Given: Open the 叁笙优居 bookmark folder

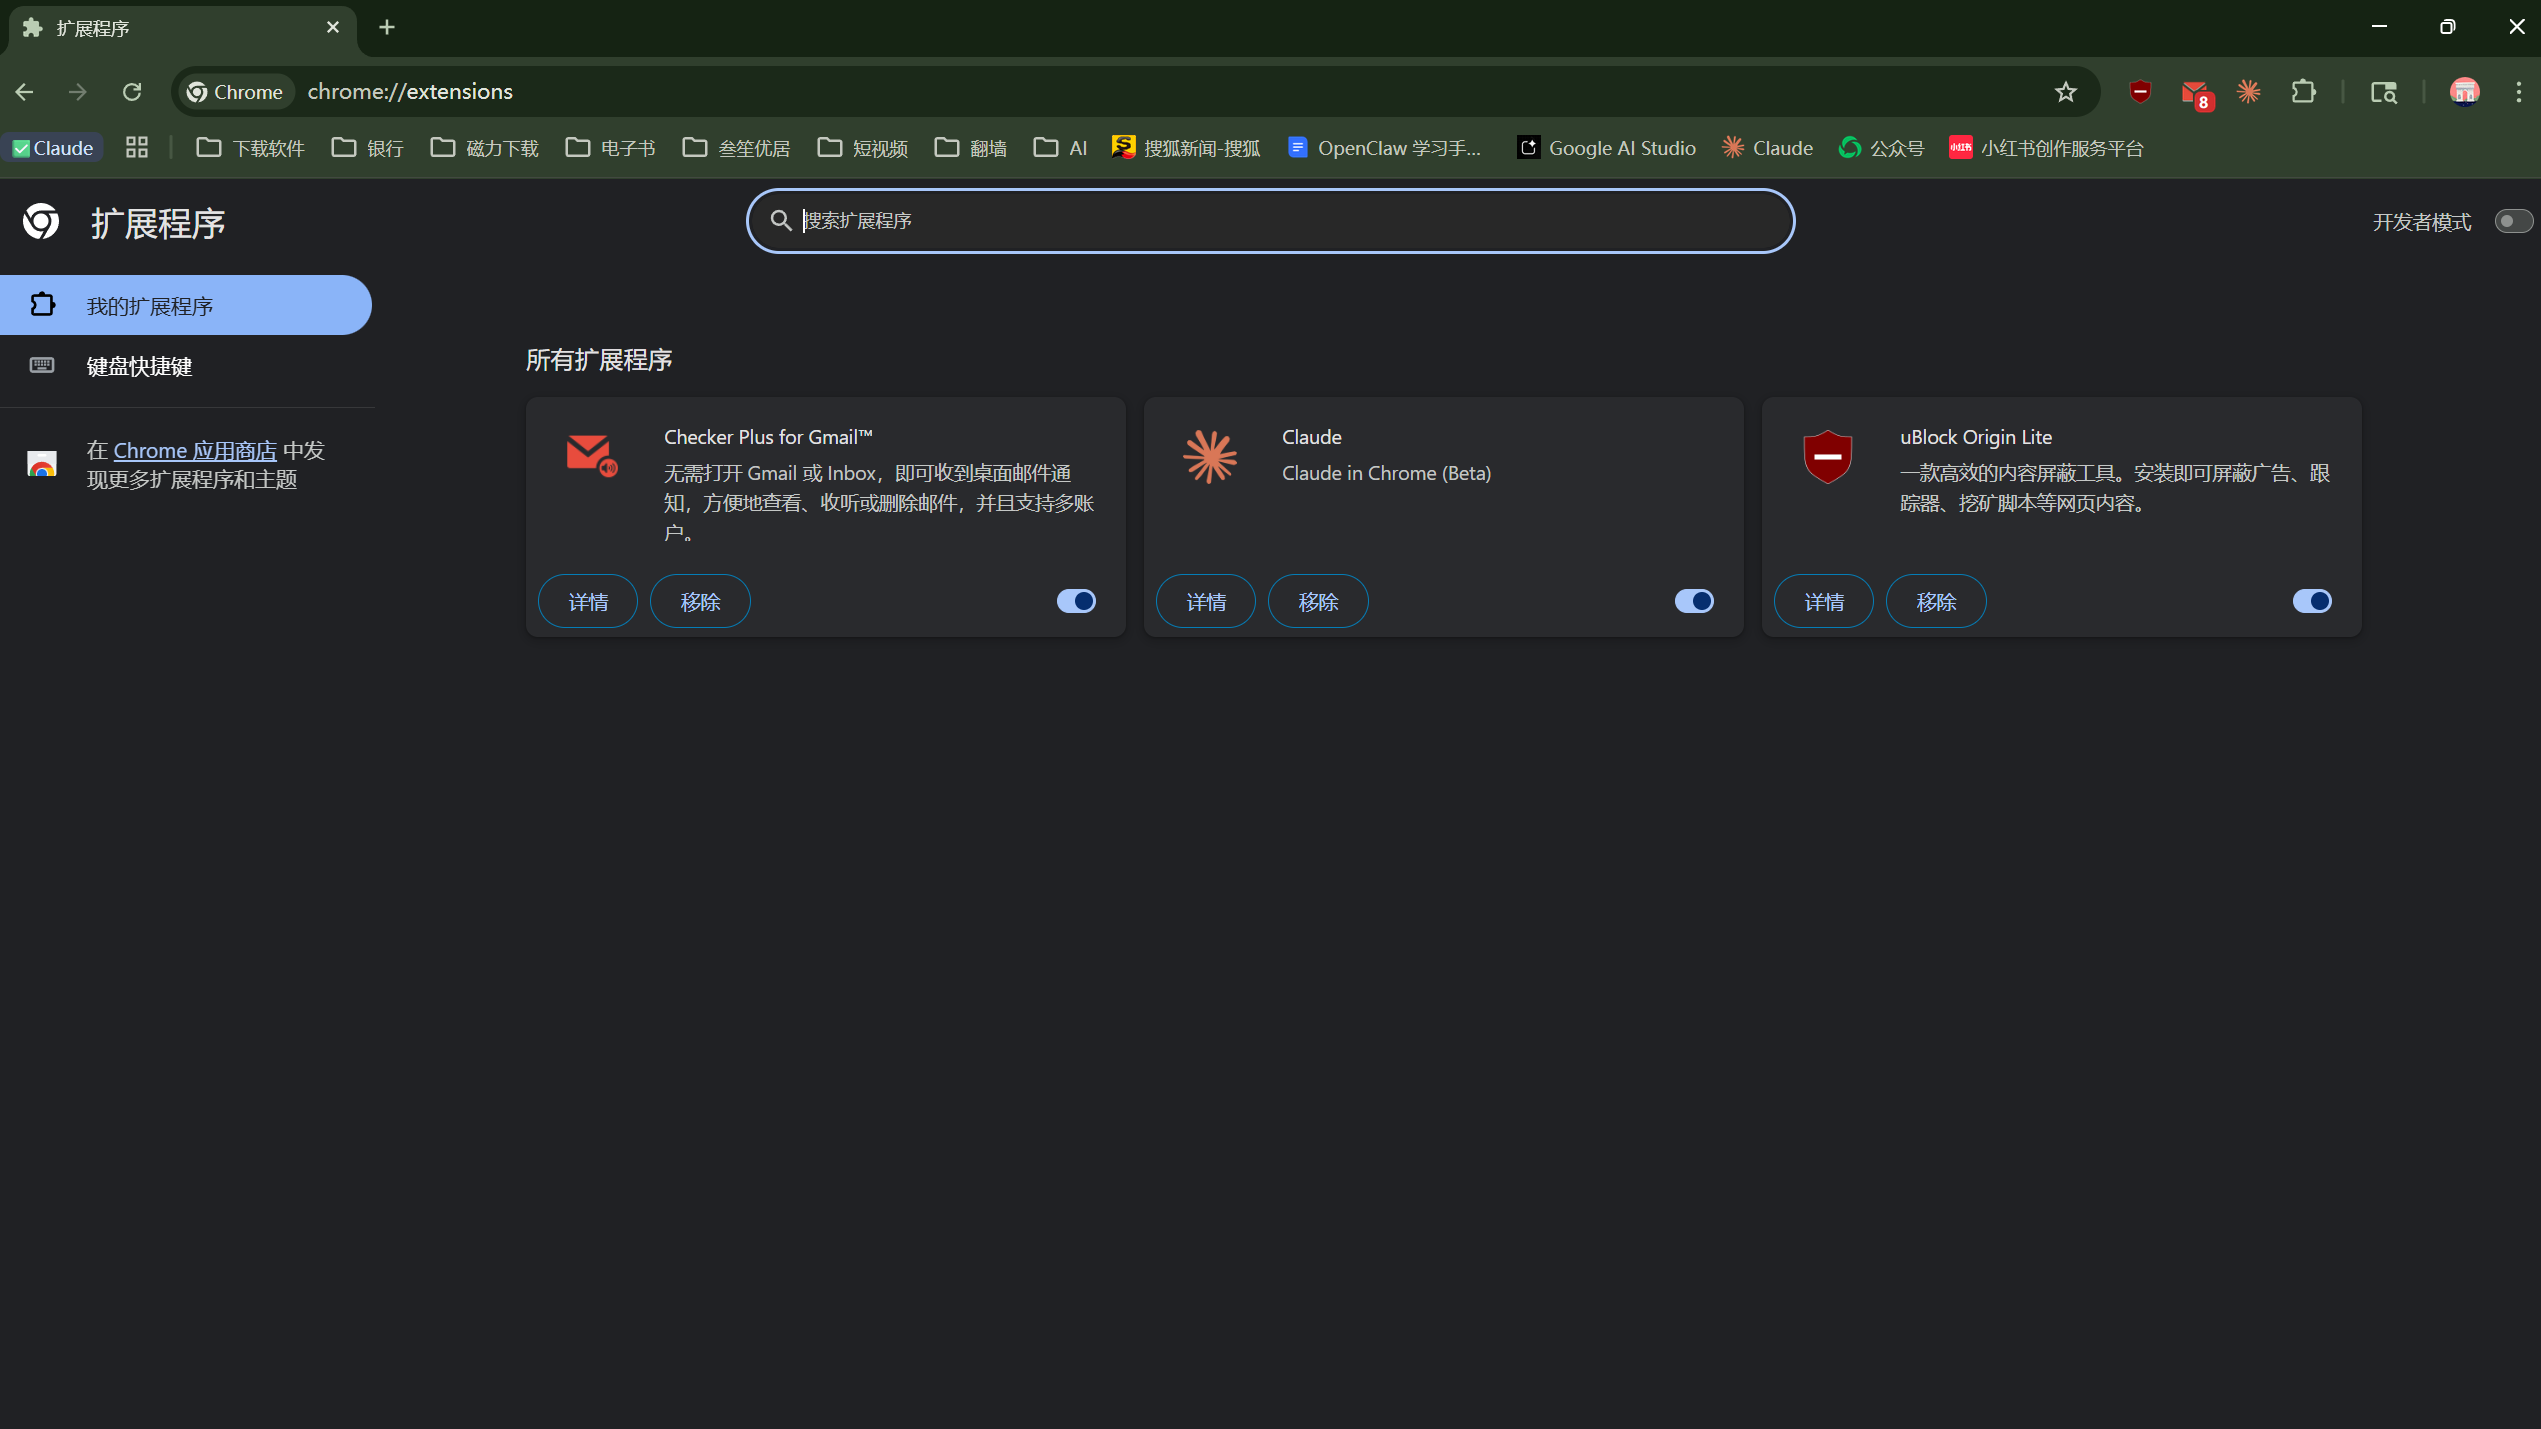Looking at the screenshot, I should click(736, 148).
